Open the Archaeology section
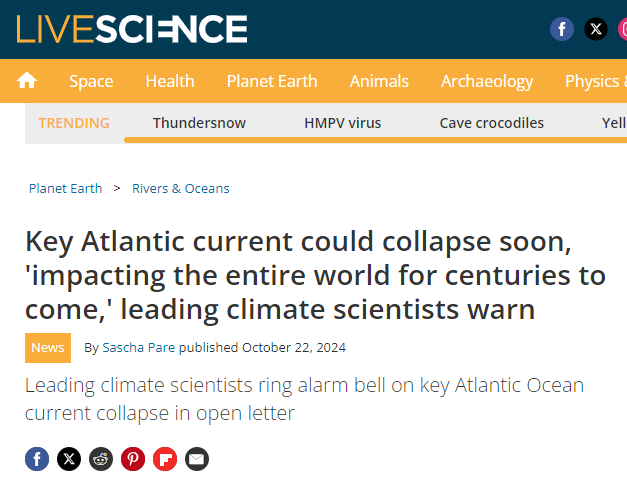 pos(487,81)
